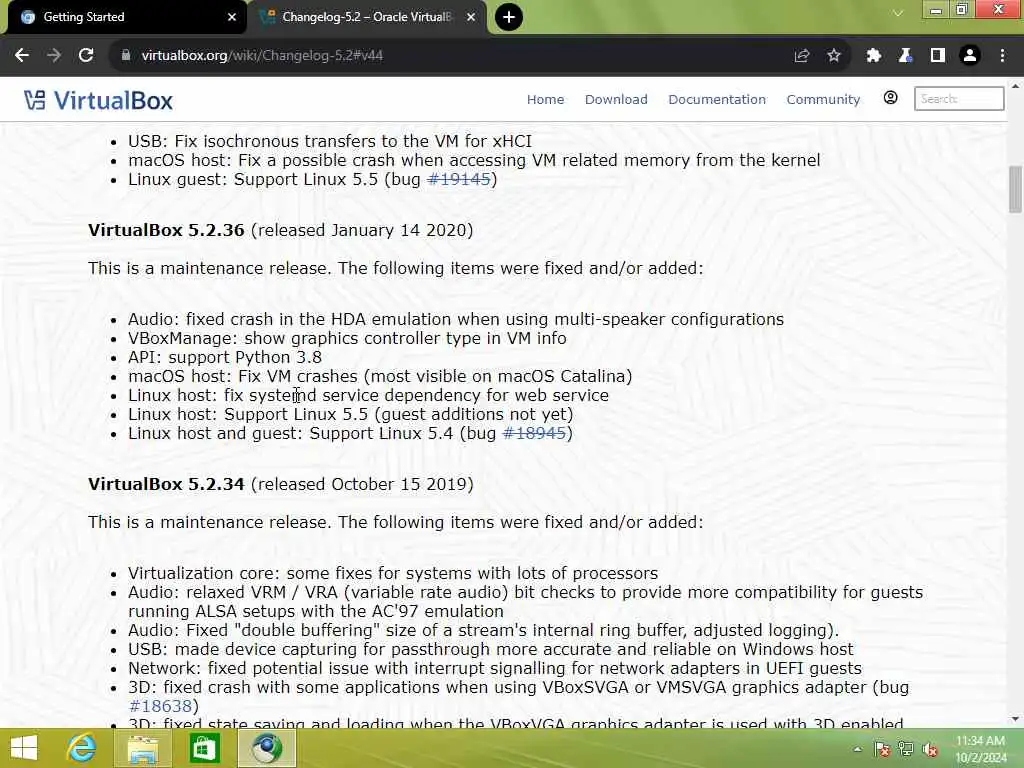Click 'VBoxManage: show graphics controller type' line
Viewport: 1024px width, 768px height.
347,339
